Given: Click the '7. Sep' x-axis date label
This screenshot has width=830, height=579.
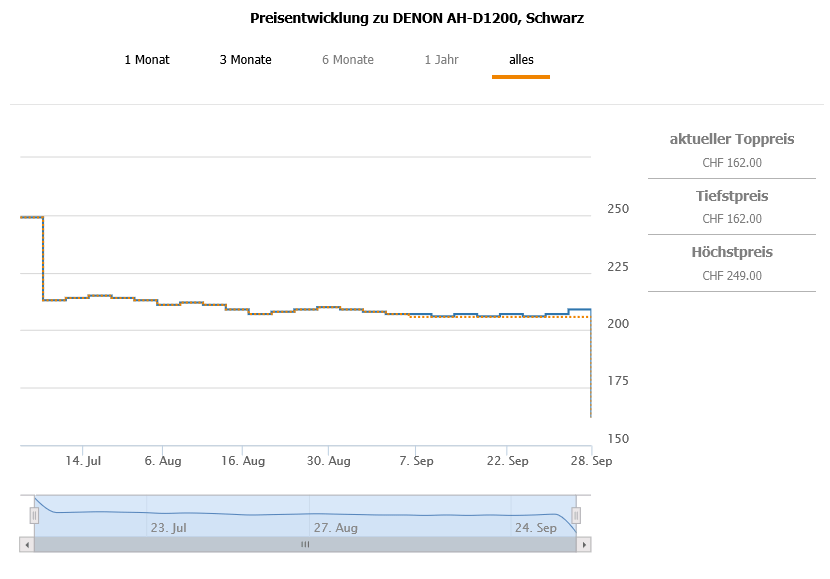Looking at the screenshot, I should coord(415,461).
